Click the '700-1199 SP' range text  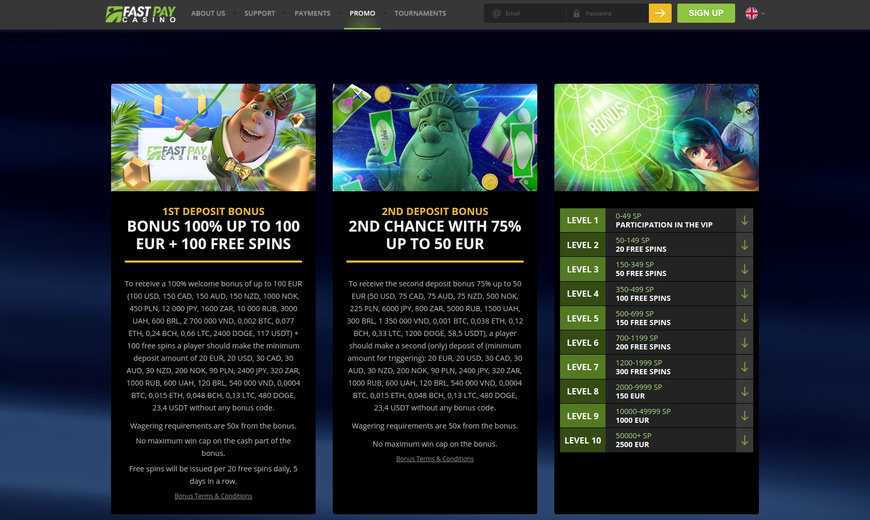[x=636, y=338]
